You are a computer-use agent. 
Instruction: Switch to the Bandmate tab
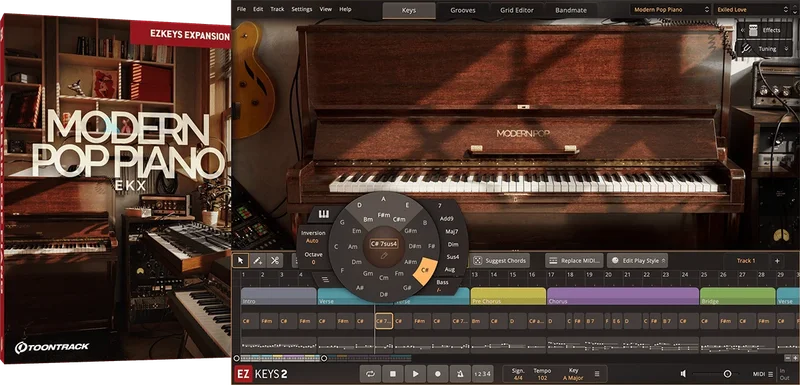click(571, 10)
